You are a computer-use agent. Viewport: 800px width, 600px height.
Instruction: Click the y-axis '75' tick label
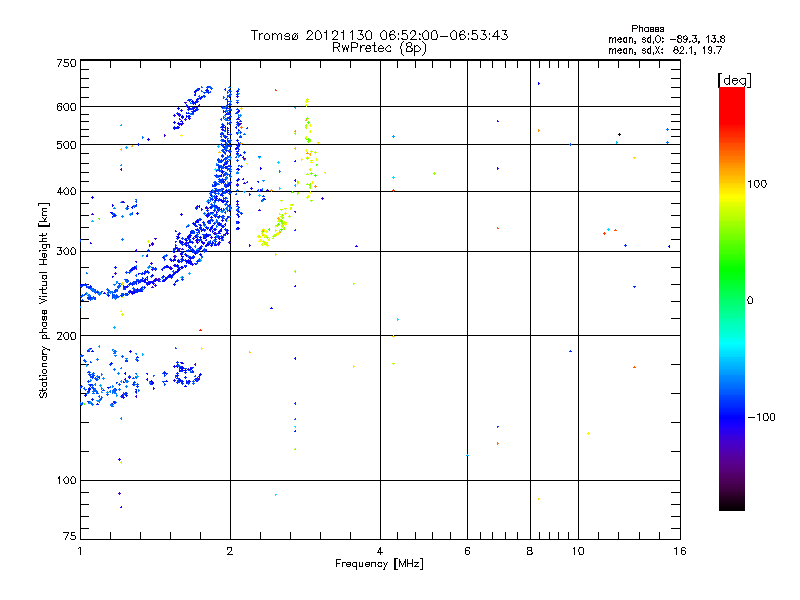click(70, 536)
